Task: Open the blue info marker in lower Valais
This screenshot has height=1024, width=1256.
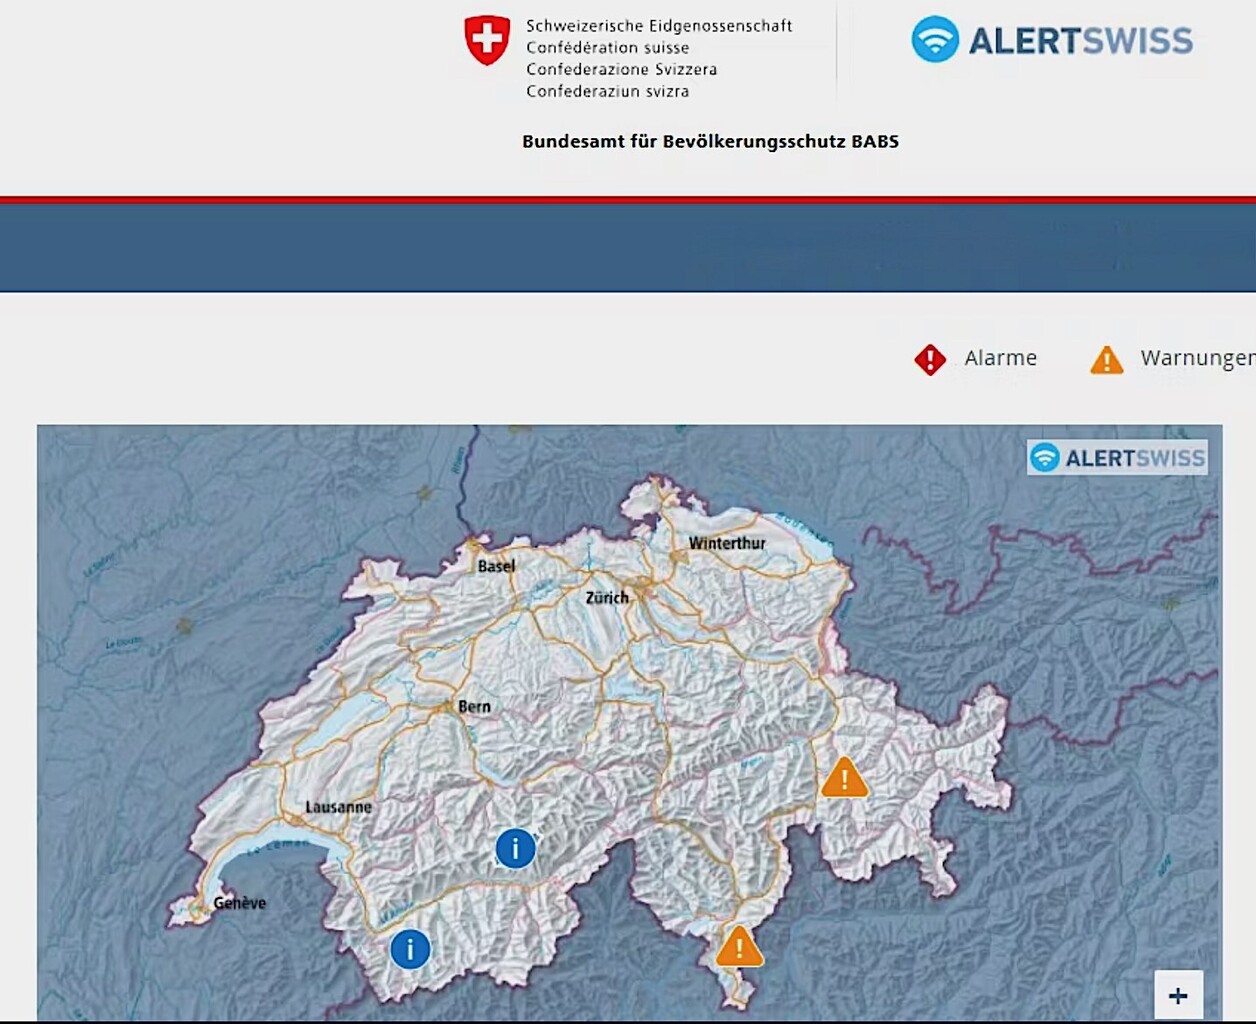Action: point(410,948)
